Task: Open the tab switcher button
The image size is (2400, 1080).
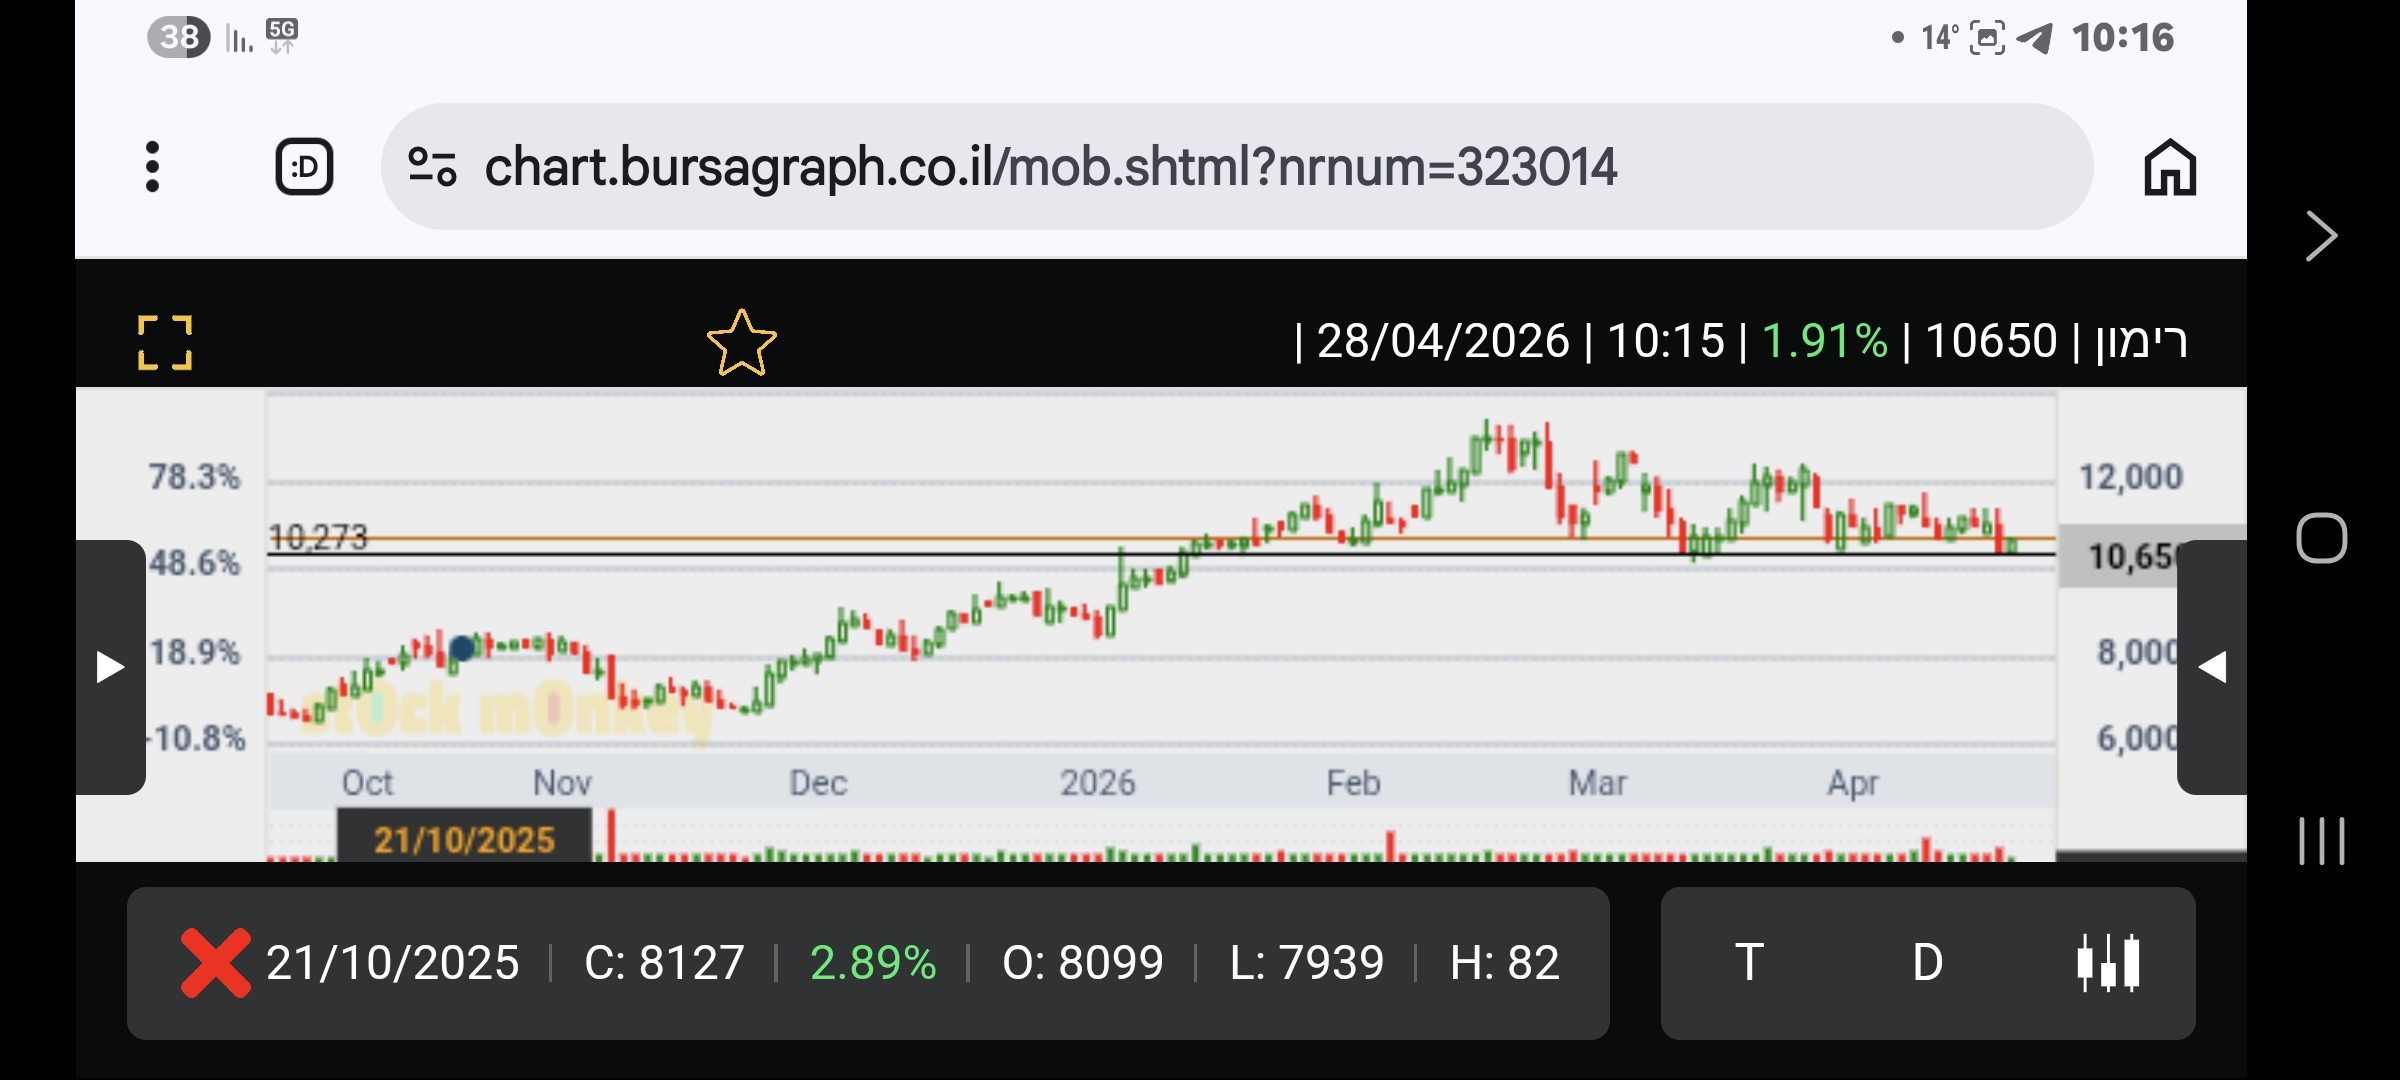Action: [304, 166]
